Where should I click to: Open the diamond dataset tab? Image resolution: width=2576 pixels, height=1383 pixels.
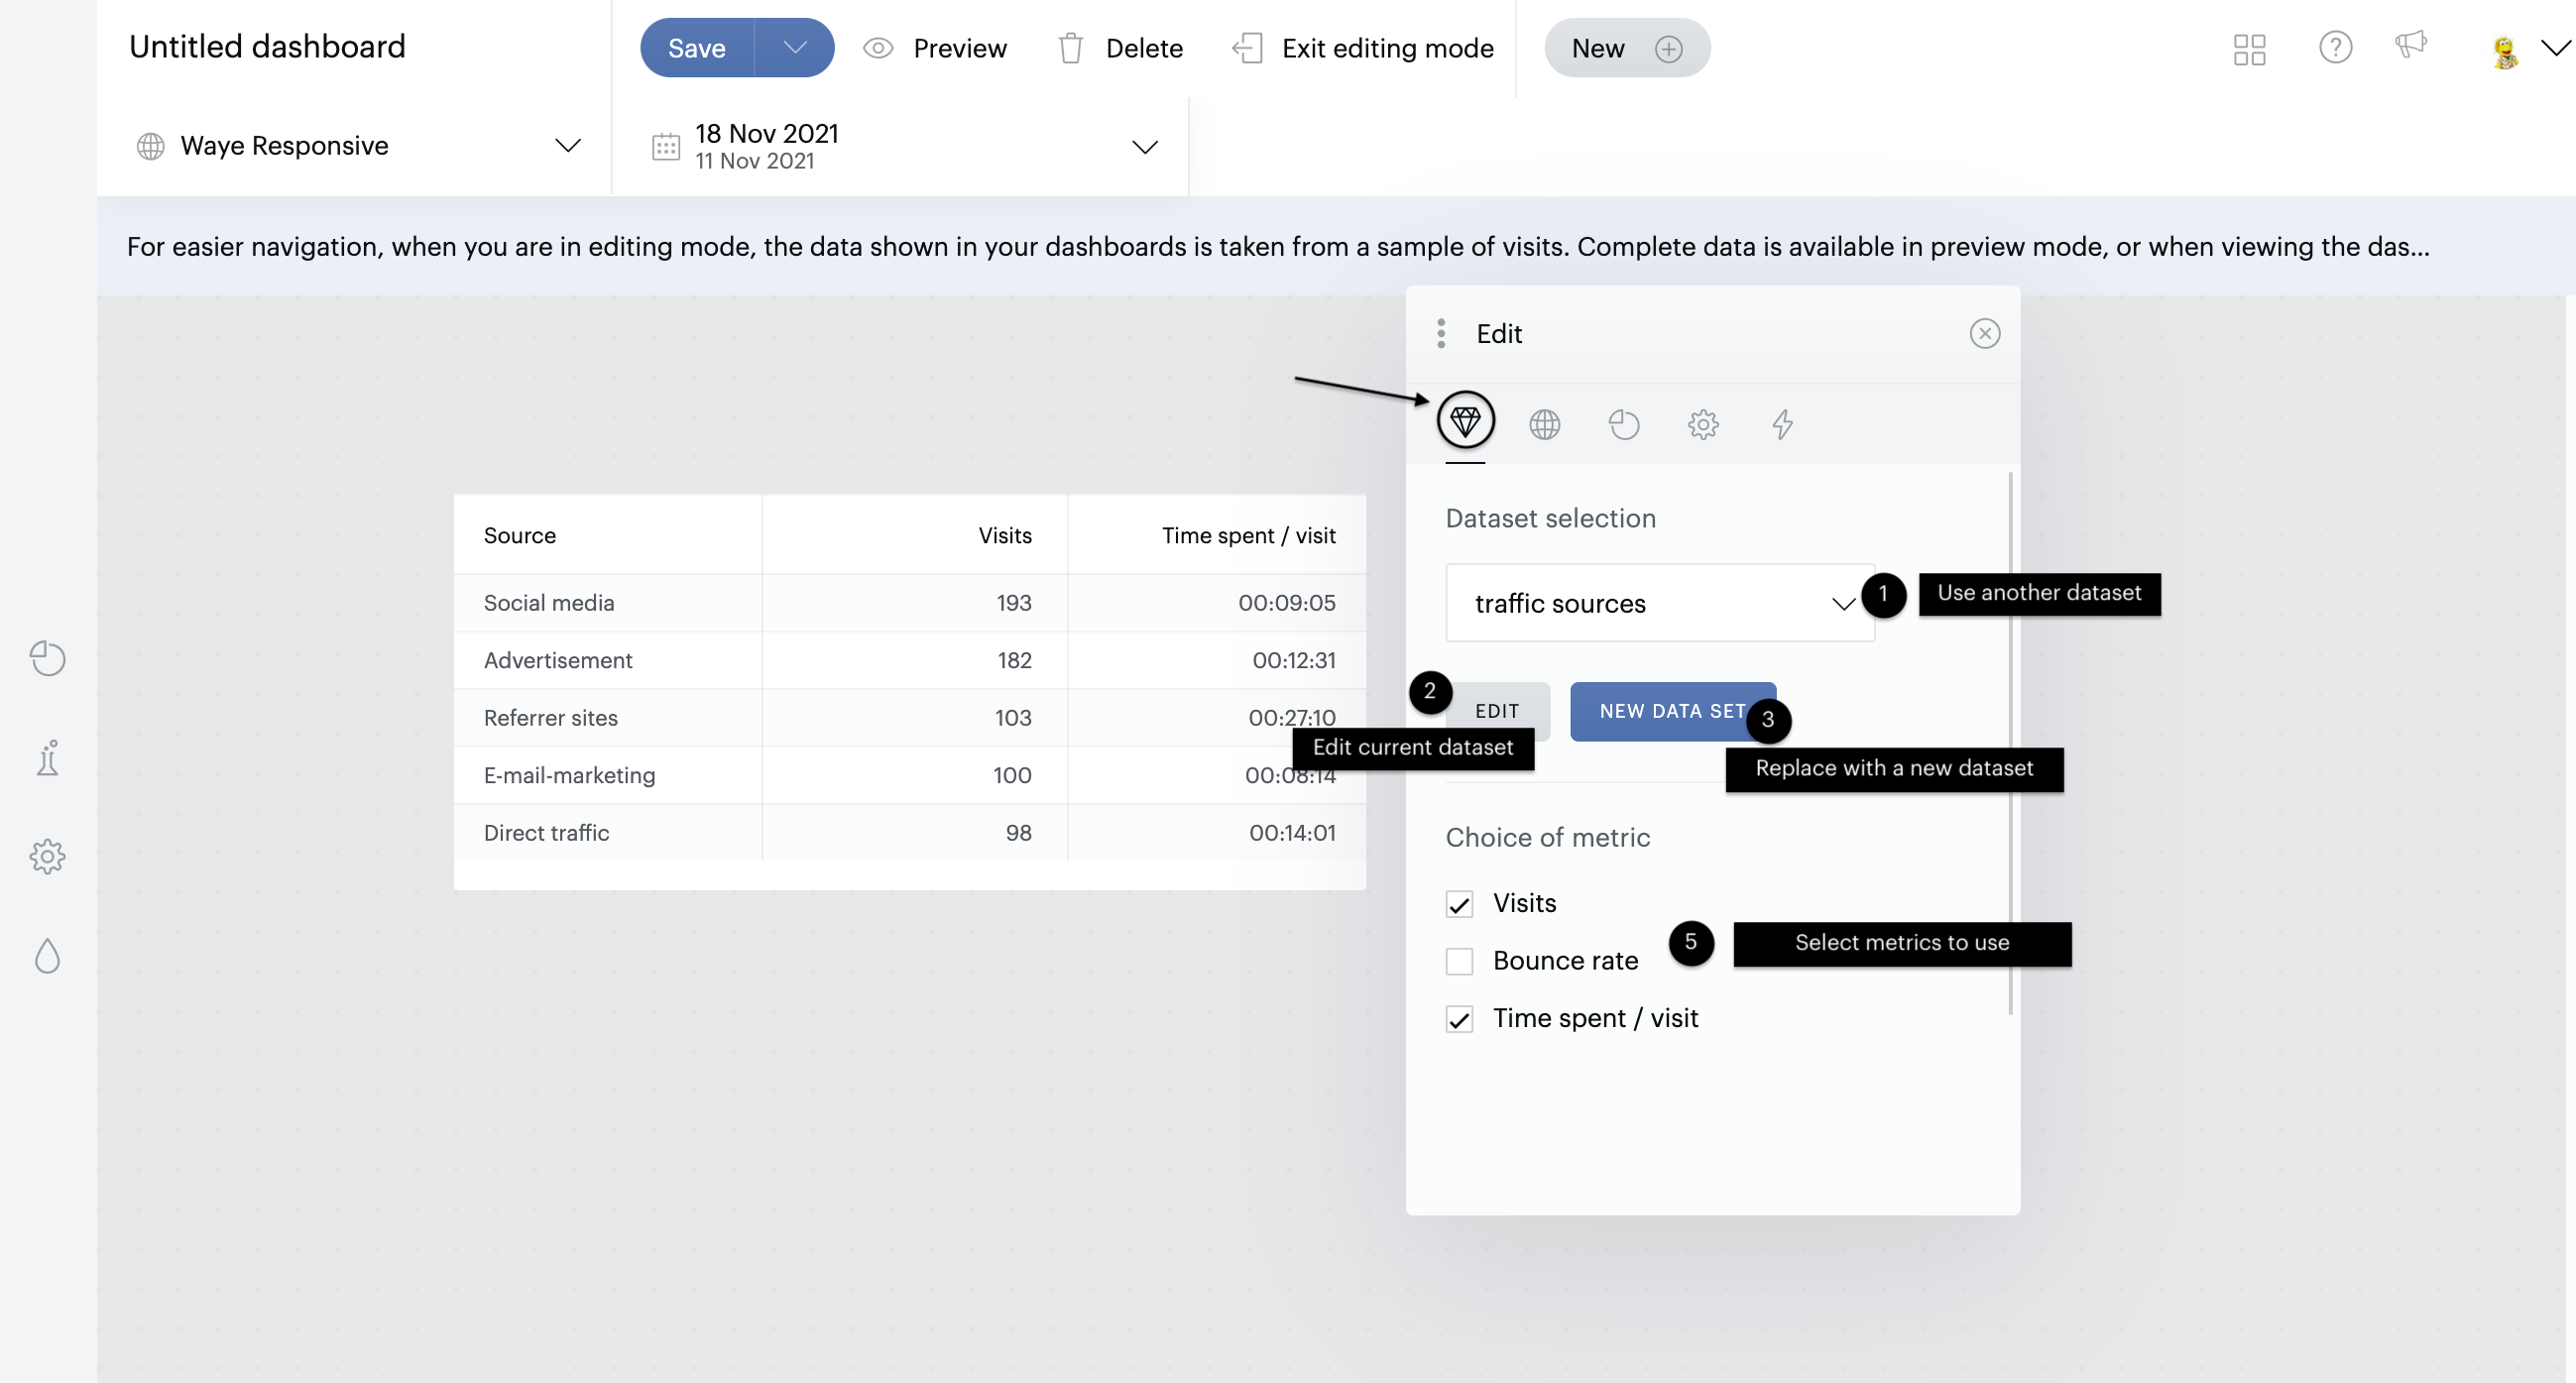[x=1465, y=422]
